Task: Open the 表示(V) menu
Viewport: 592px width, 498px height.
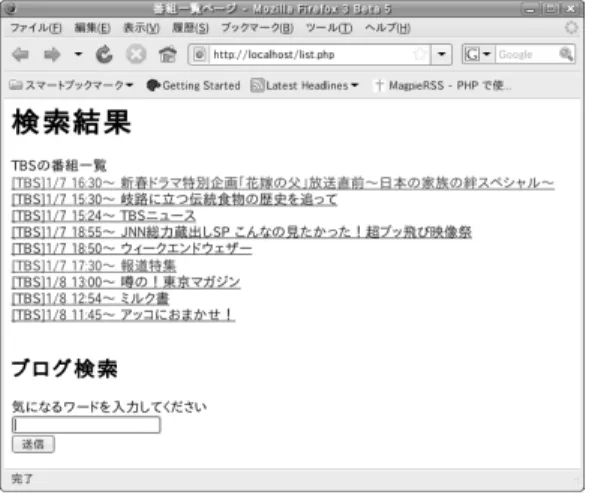Action: 142,28
